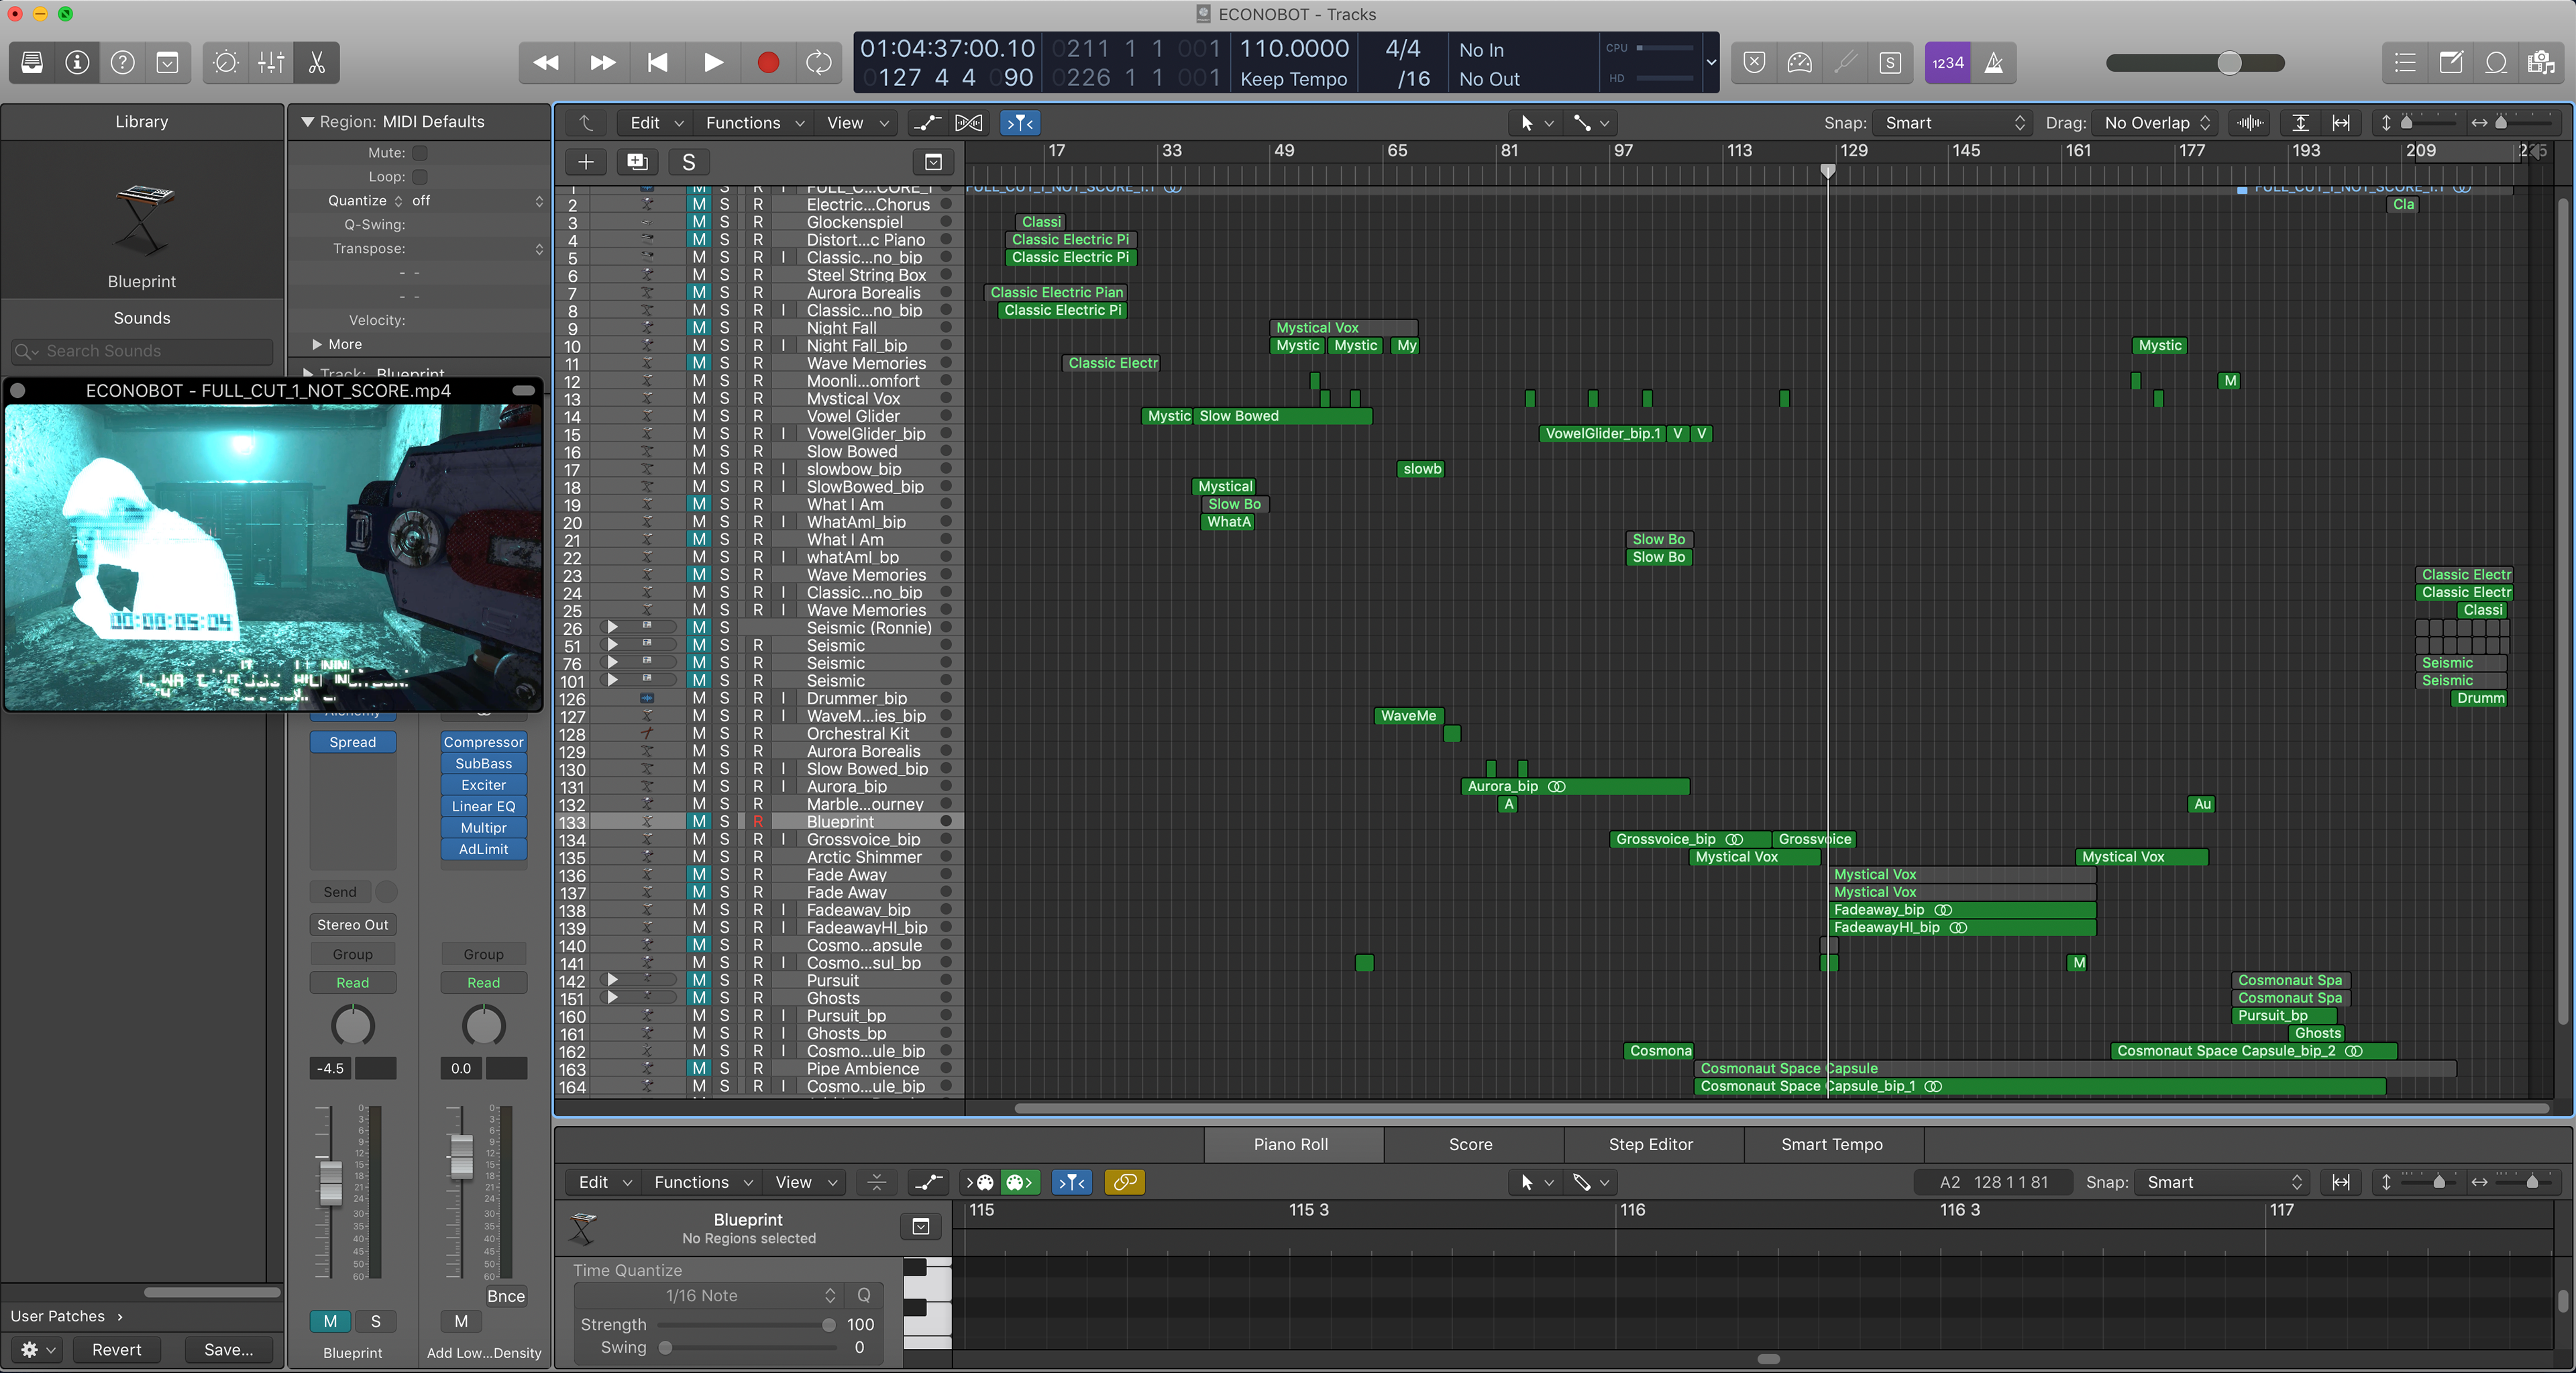Tick the Loop checkbox in the Region inspector
2576x1373 pixels.
(x=420, y=177)
